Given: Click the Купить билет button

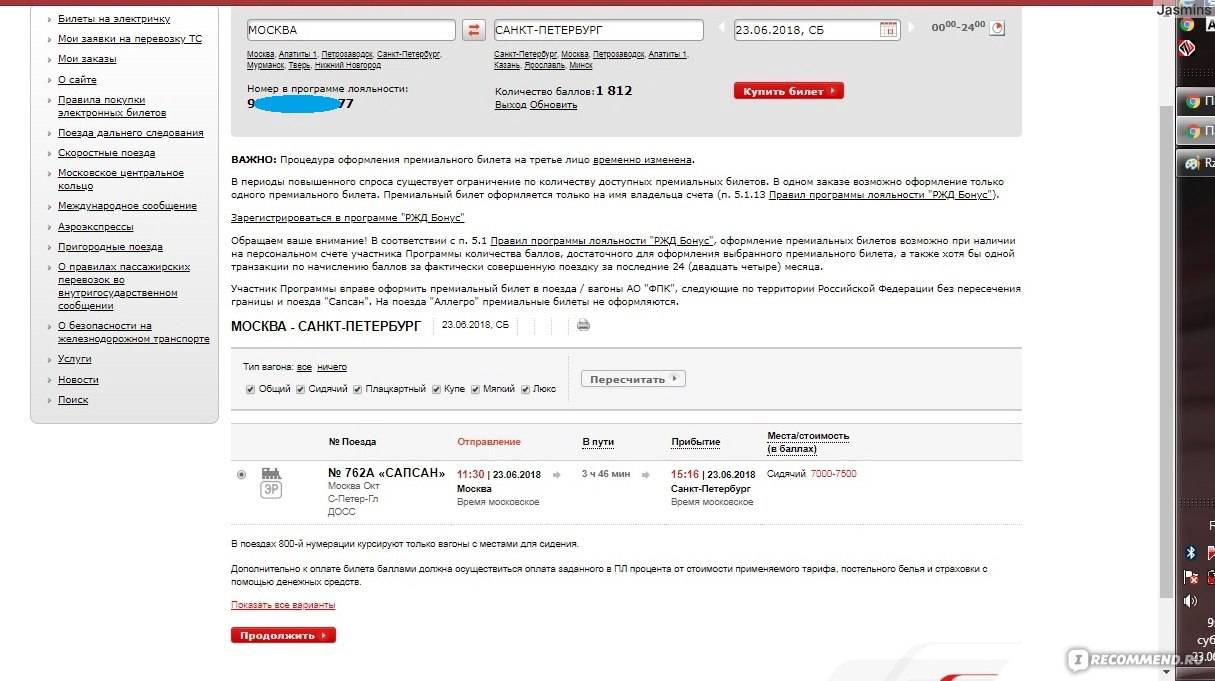Looking at the screenshot, I should [789, 91].
